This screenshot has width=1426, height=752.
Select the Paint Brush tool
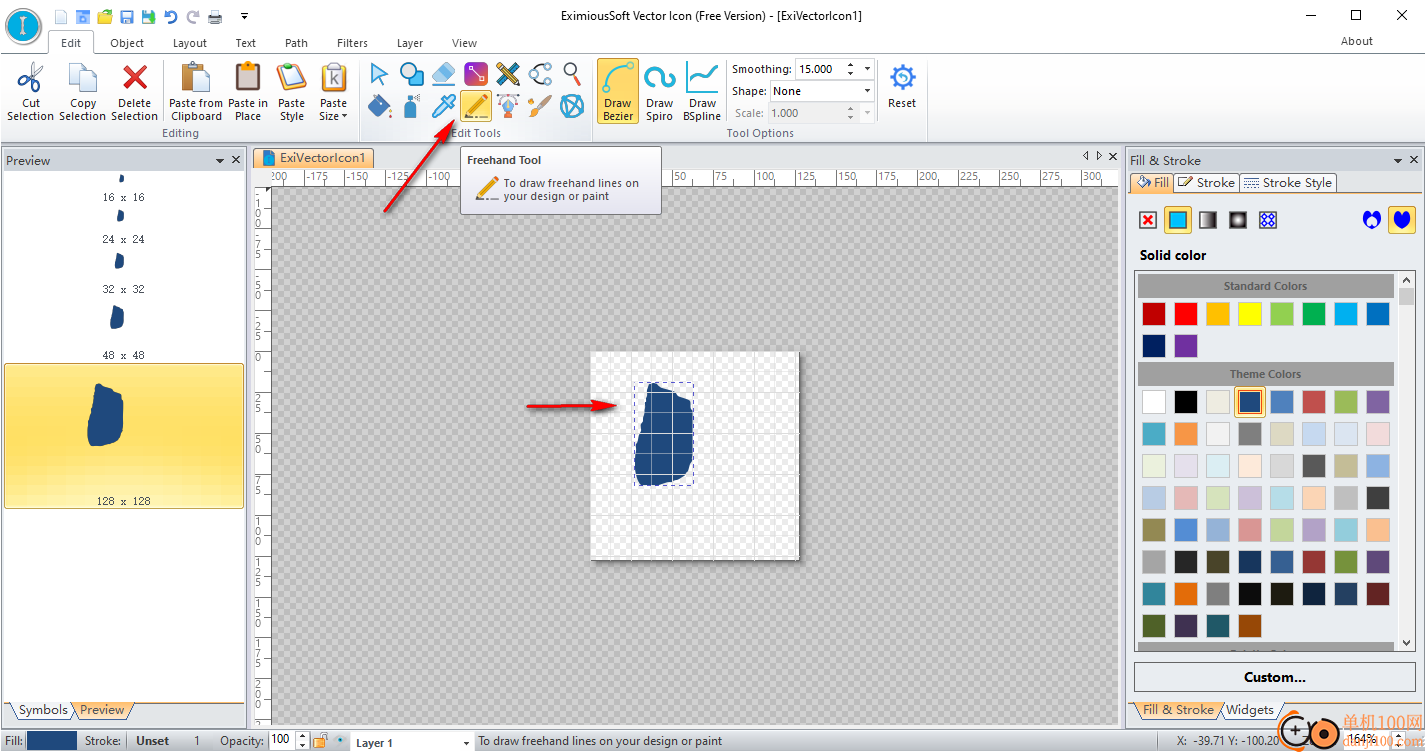tap(540, 105)
